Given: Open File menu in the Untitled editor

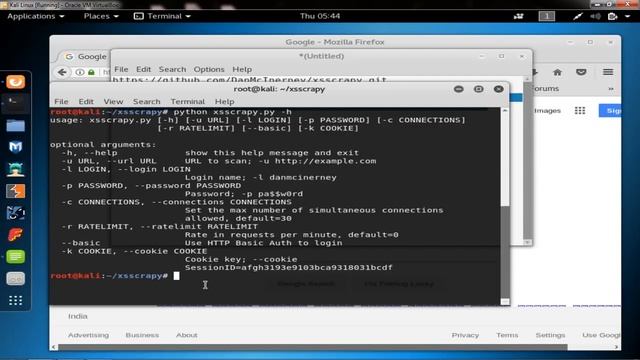Looking at the screenshot, I should 121,69.
